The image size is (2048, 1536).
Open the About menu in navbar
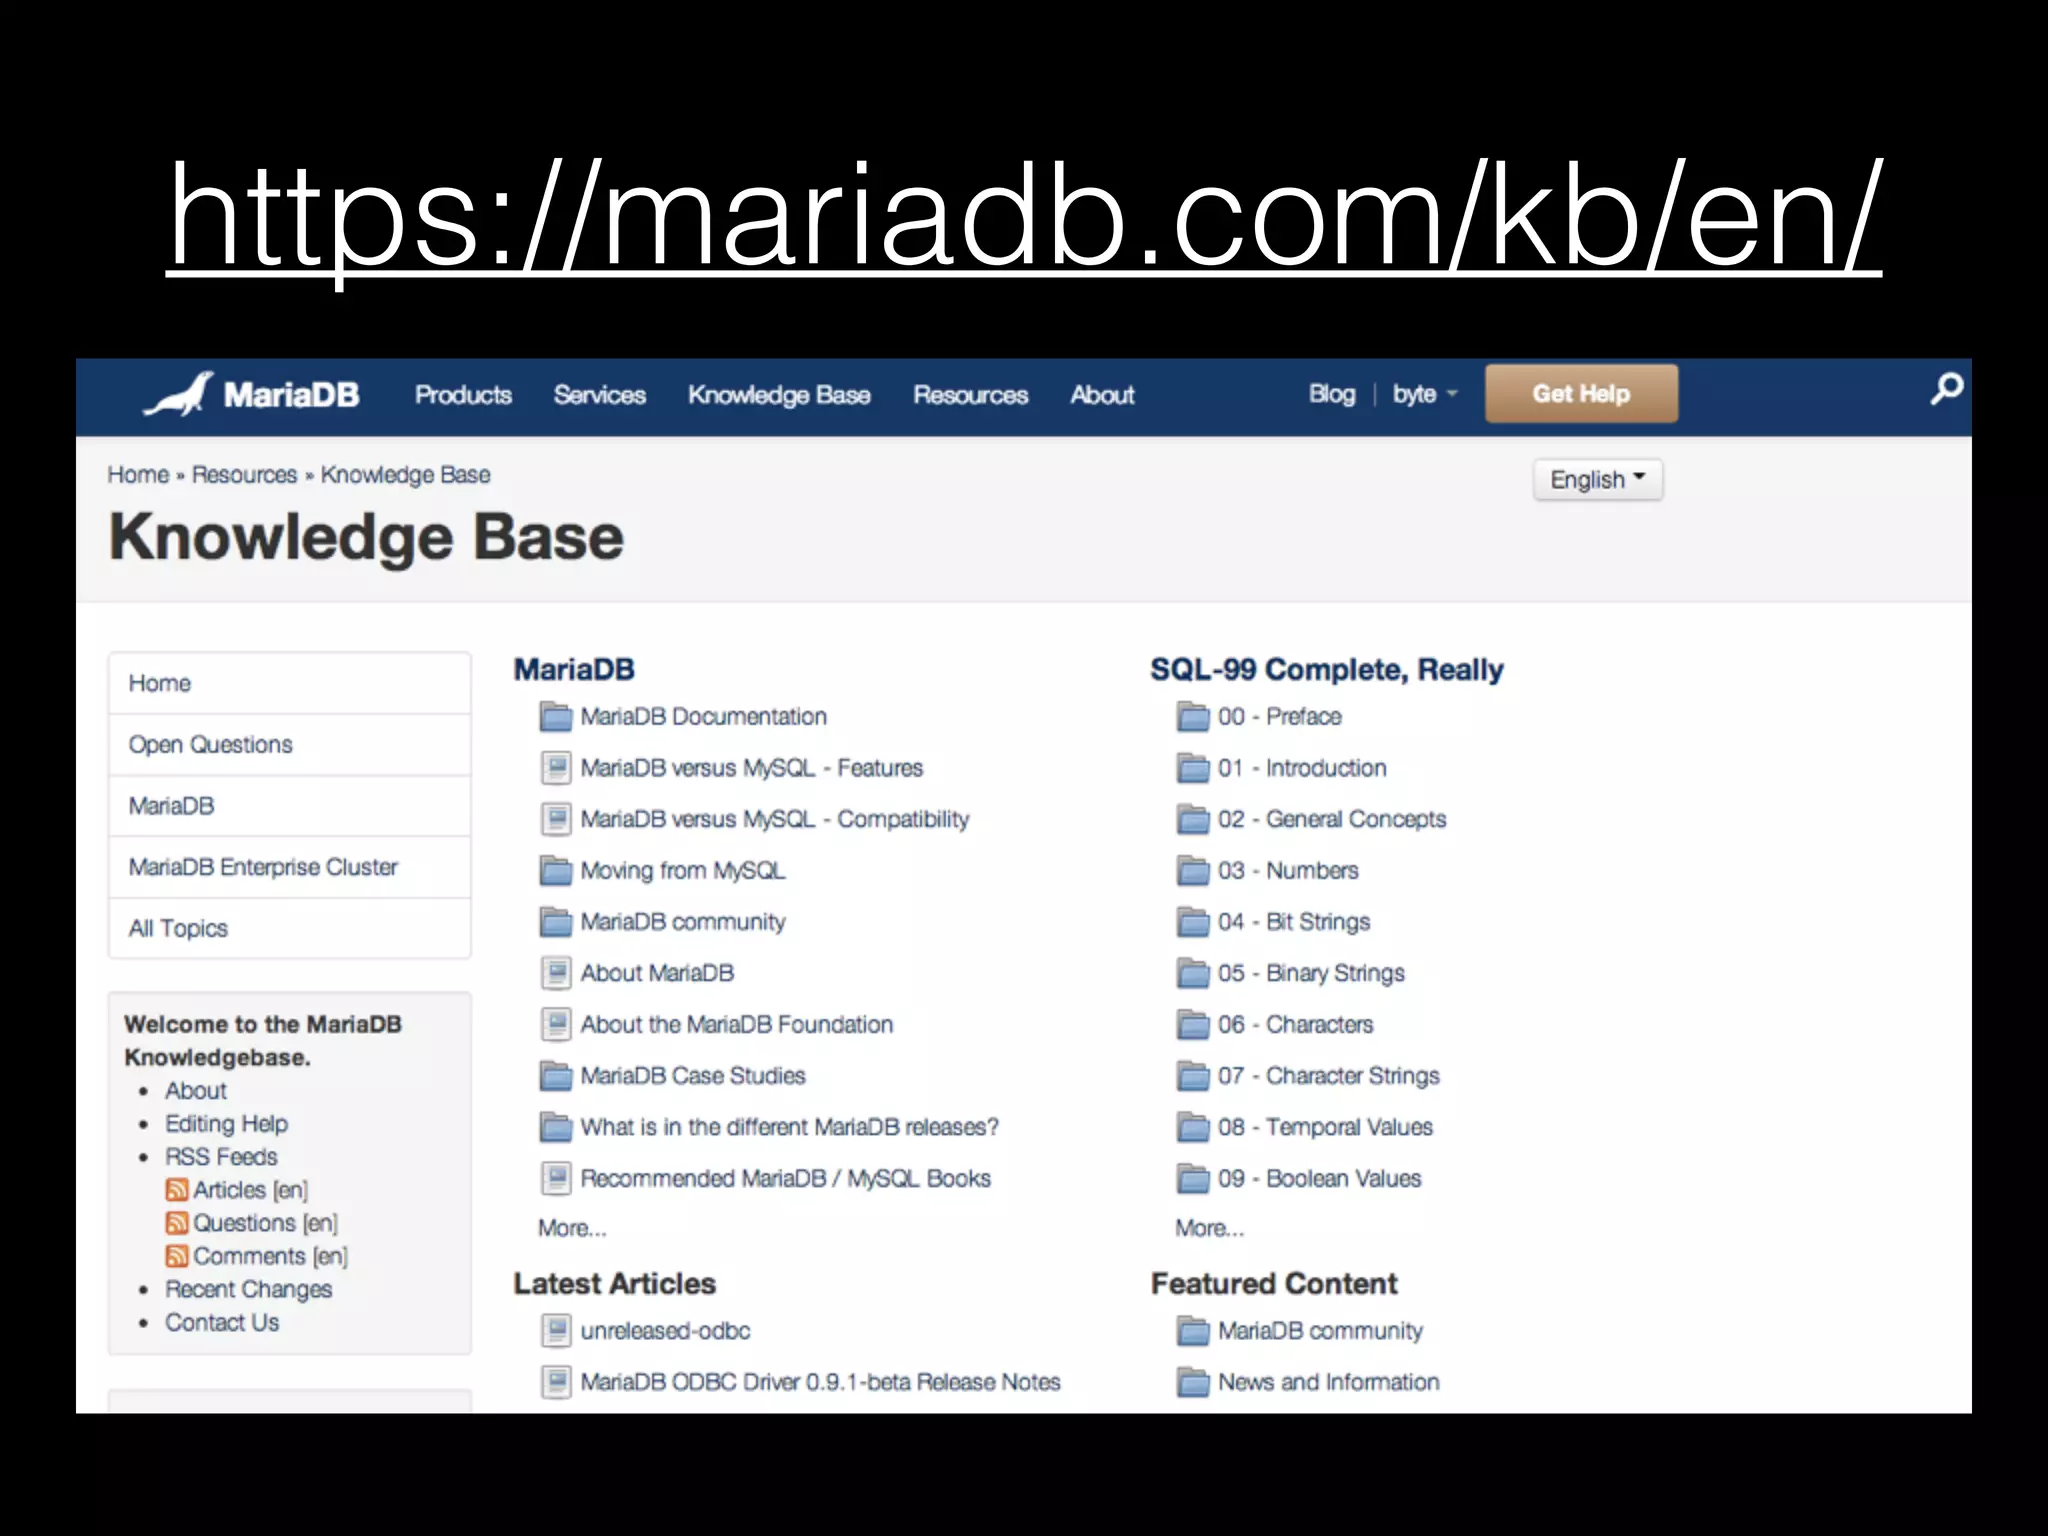pyautogui.click(x=1102, y=395)
